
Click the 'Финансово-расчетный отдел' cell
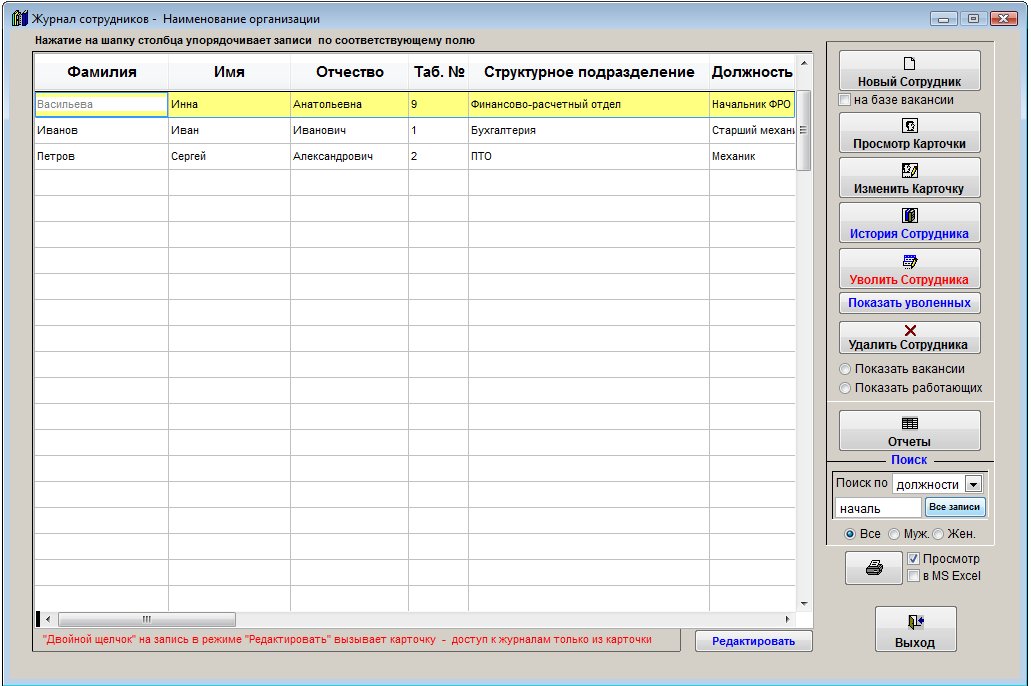588,104
